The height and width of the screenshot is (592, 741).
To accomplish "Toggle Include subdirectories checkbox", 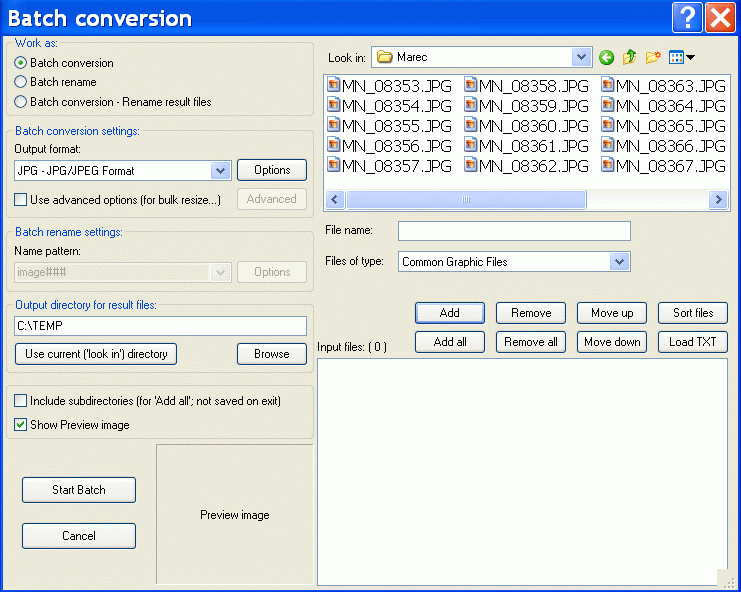I will coord(21,401).
